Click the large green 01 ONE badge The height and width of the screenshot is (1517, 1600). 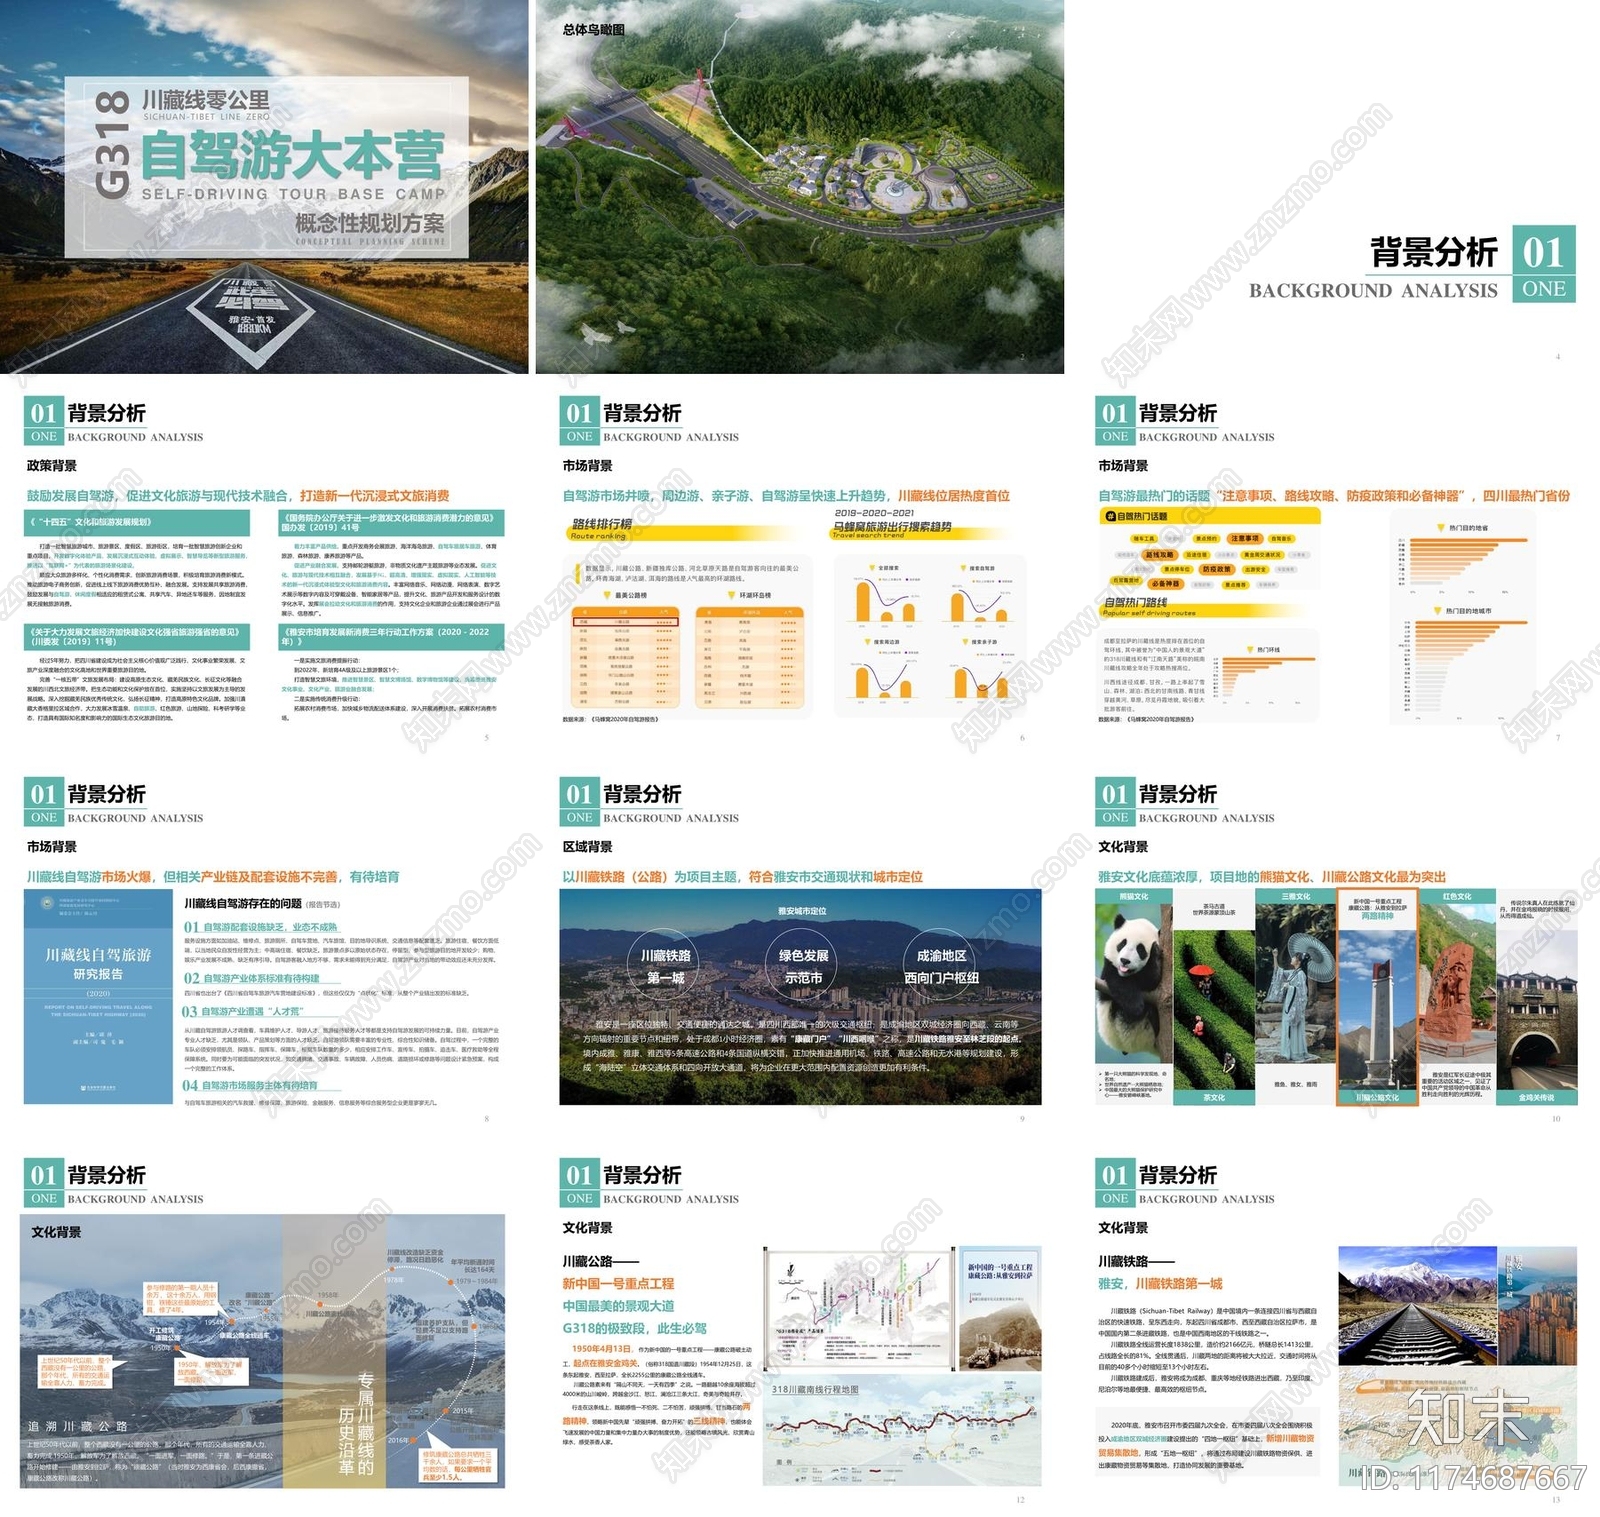pyautogui.click(x=1544, y=264)
